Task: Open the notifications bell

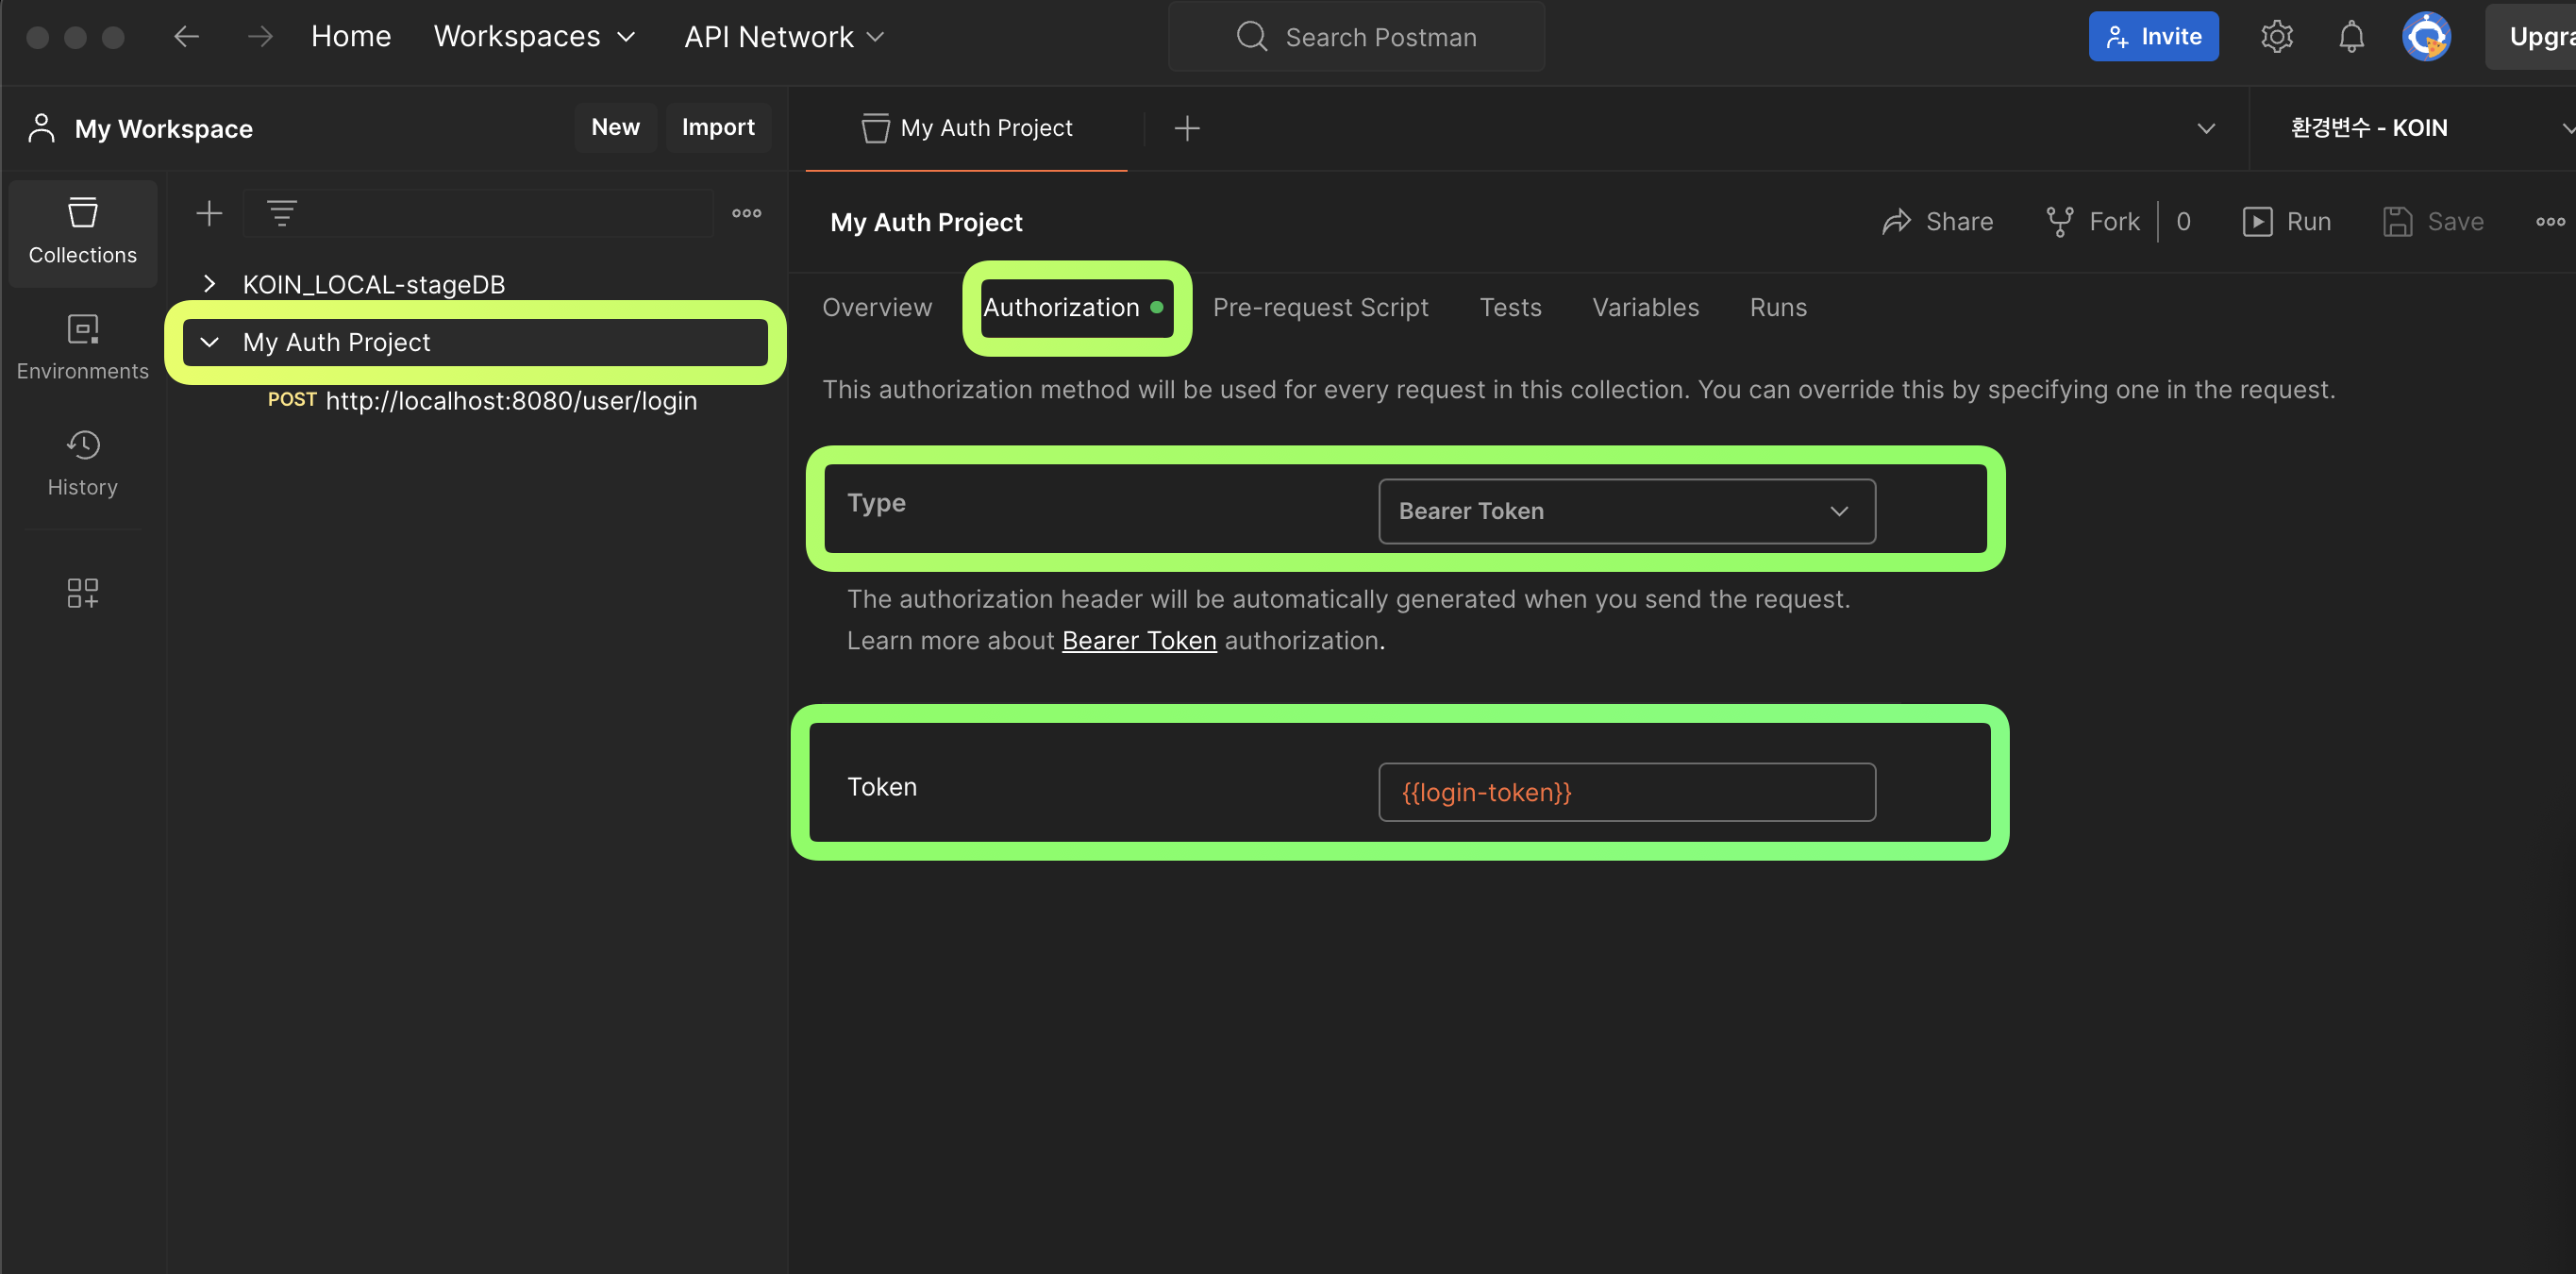Action: coord(2351,37)
